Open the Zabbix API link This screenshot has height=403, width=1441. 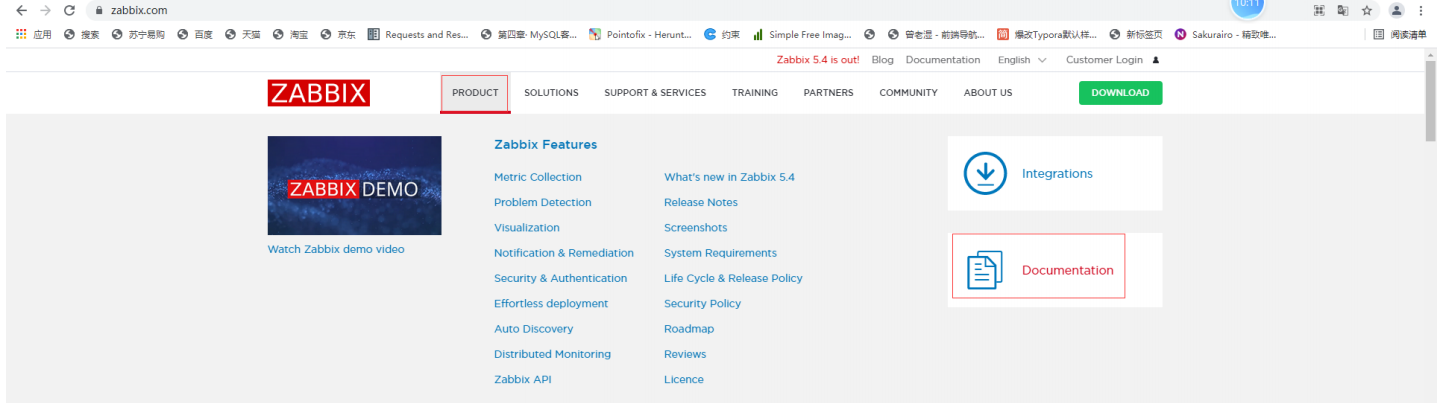tap(522, 379)
